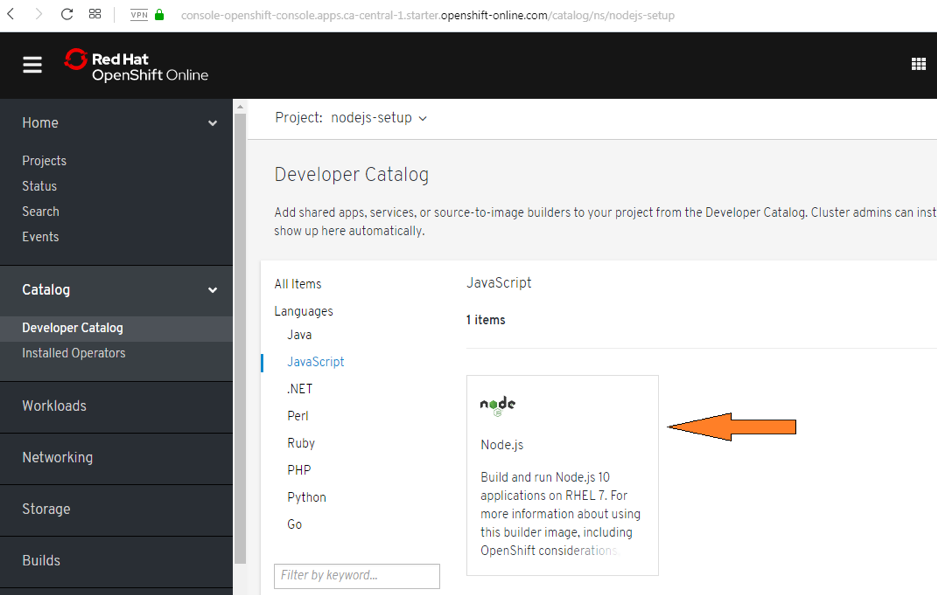Click the browser tab groups icon

(x=94, y=15)
